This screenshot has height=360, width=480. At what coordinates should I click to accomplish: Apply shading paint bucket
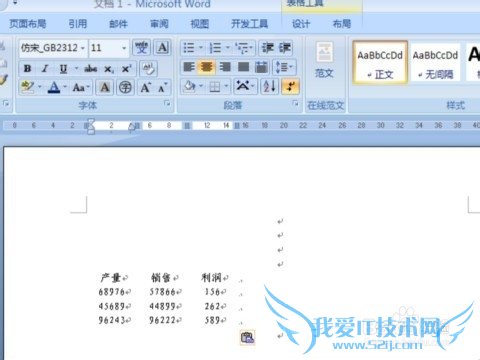189,87
